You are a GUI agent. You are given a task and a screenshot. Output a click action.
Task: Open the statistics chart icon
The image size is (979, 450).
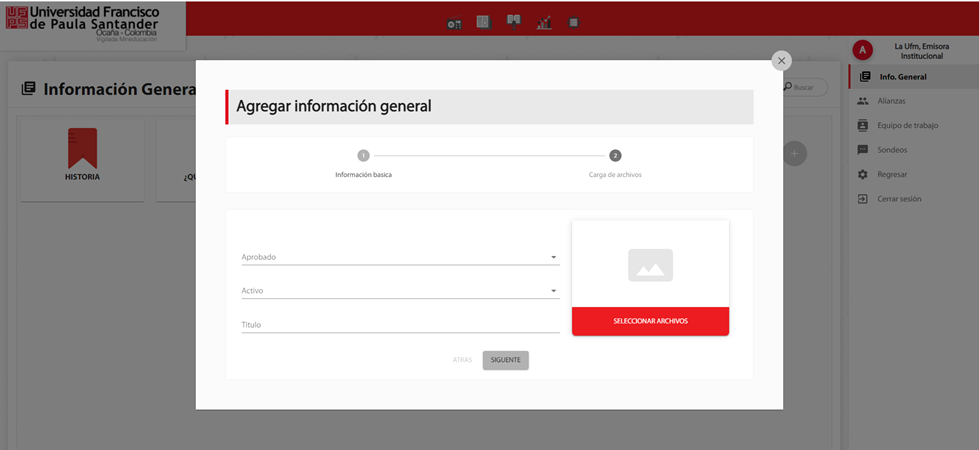(x=544, y=22)
